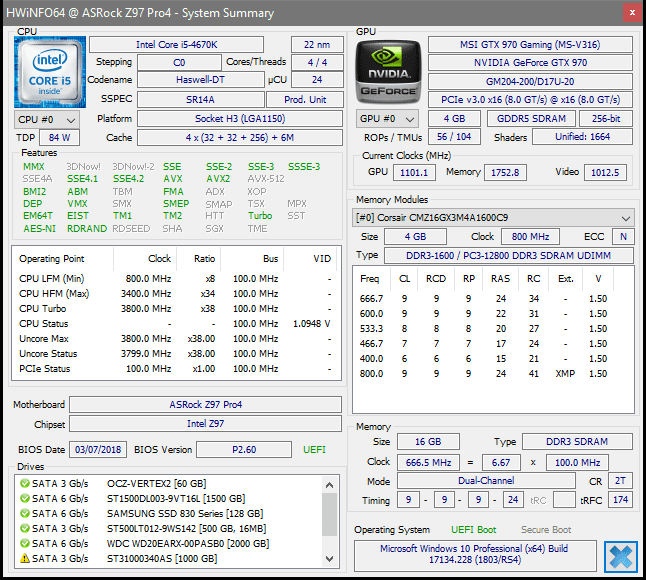Click the yellow warning icon beside ST31000340AS
This screenshot has height=580, width=646.
[x=24, y=558]
